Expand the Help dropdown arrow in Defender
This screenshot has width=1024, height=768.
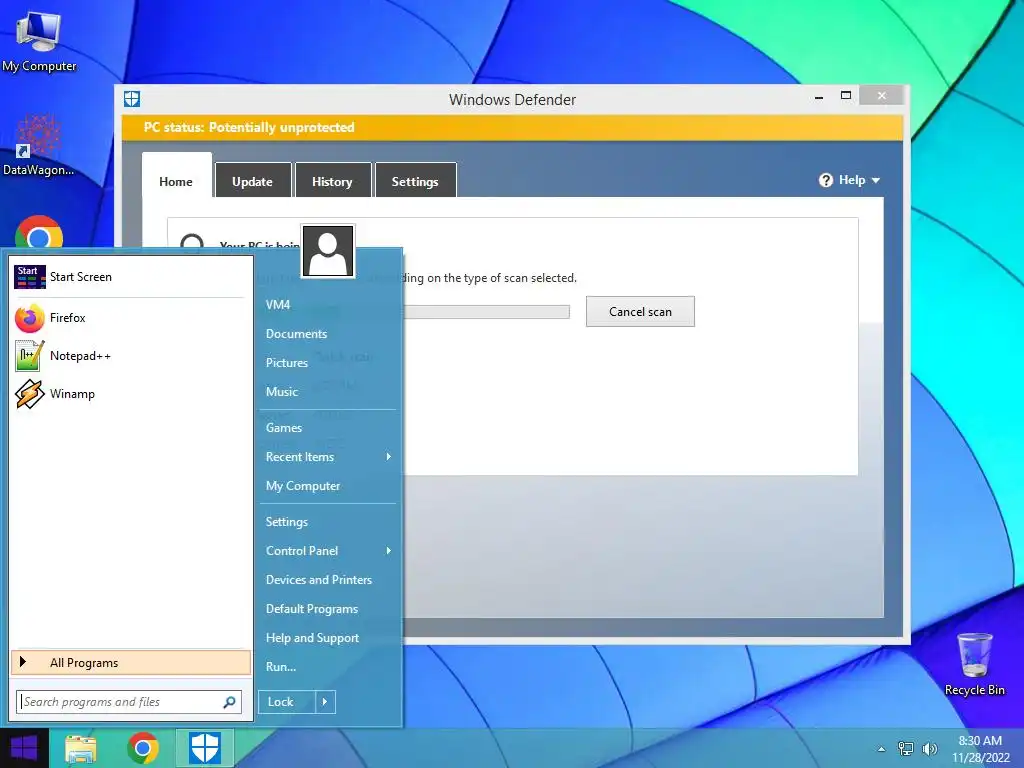click(x=876, y=181)
